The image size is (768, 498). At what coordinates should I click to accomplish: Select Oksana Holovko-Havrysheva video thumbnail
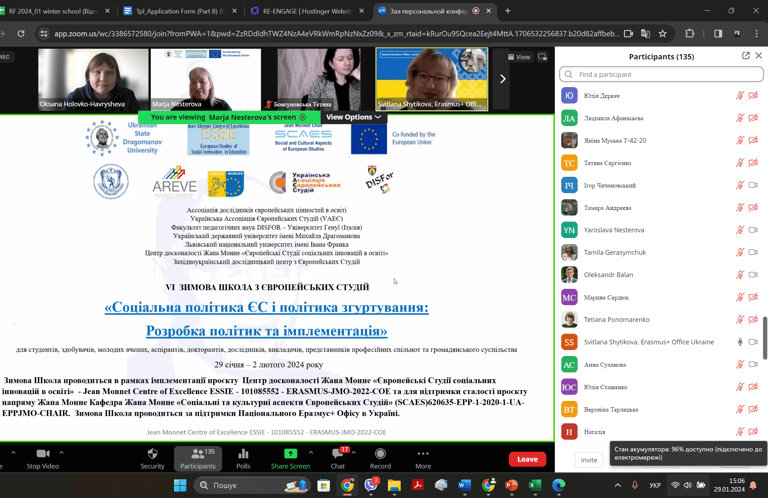point(93,79)
